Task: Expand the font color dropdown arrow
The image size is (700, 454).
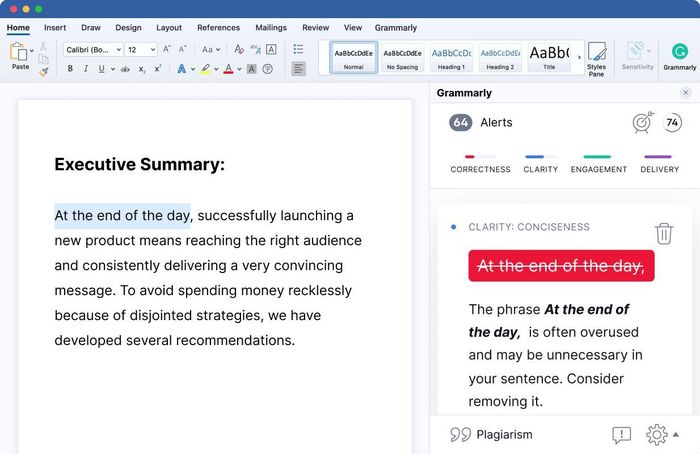Action: tap(239, 69)
